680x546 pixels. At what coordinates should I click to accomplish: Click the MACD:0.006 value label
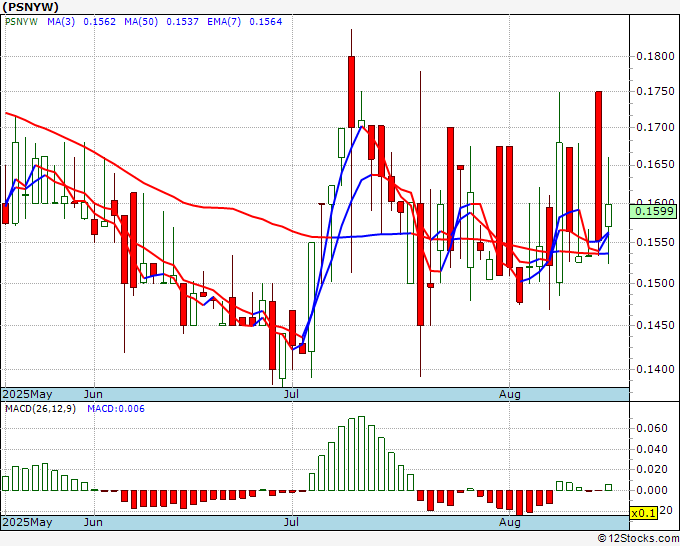click(116, 409)
